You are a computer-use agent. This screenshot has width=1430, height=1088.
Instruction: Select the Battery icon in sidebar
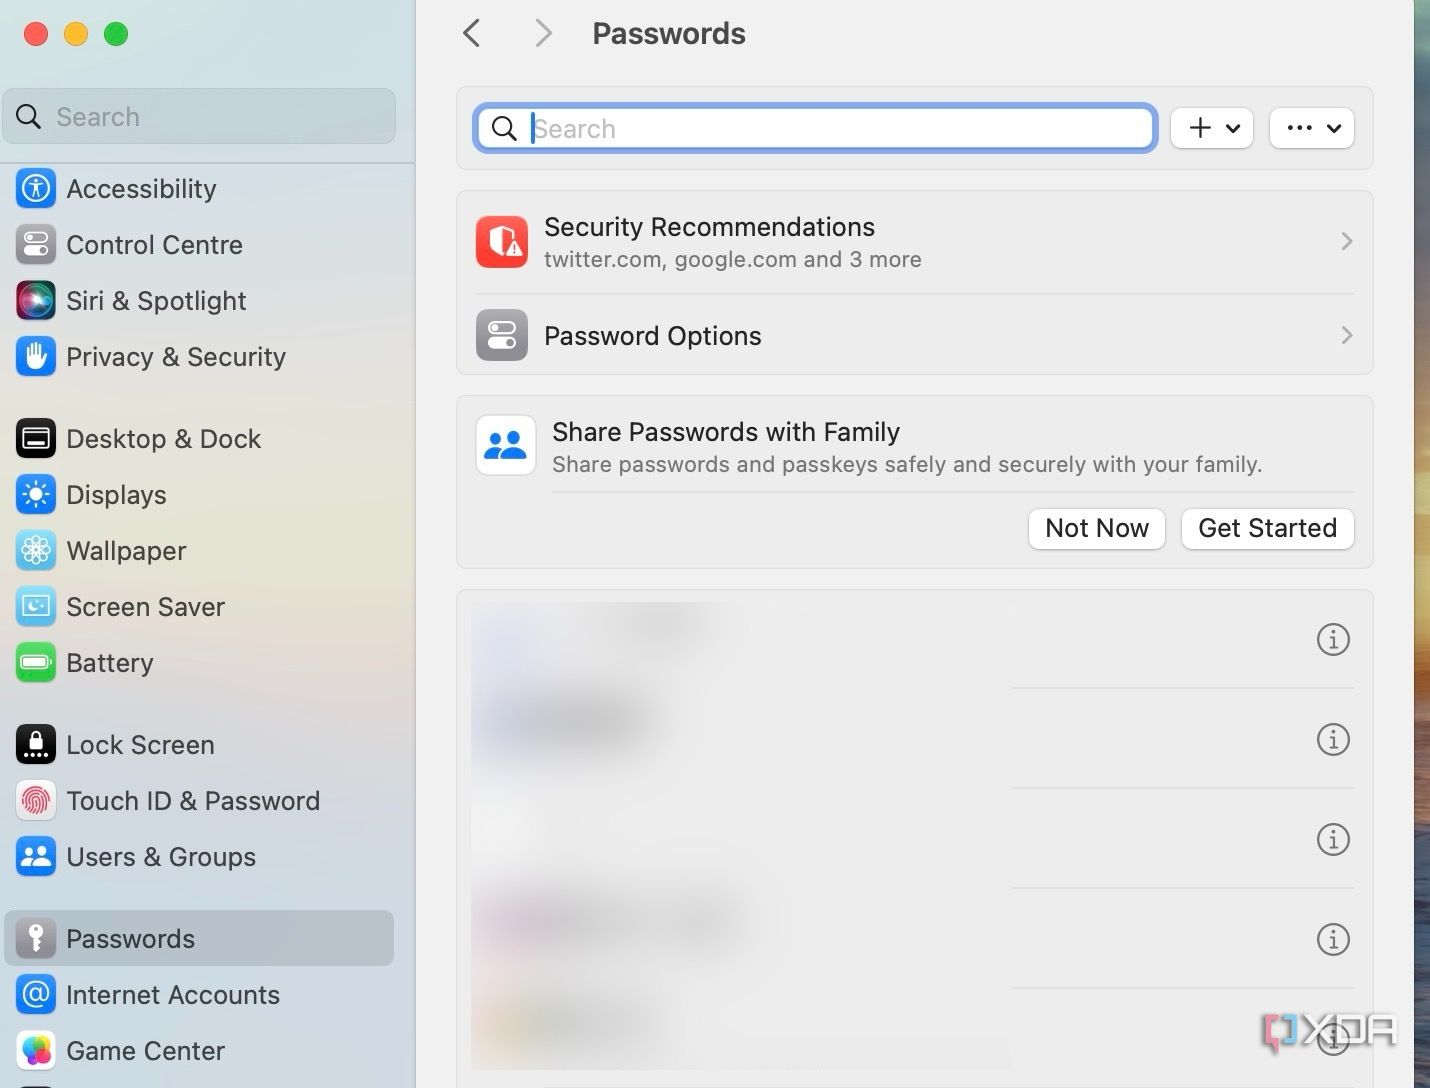pyautogui.click(x=36, y=662)
